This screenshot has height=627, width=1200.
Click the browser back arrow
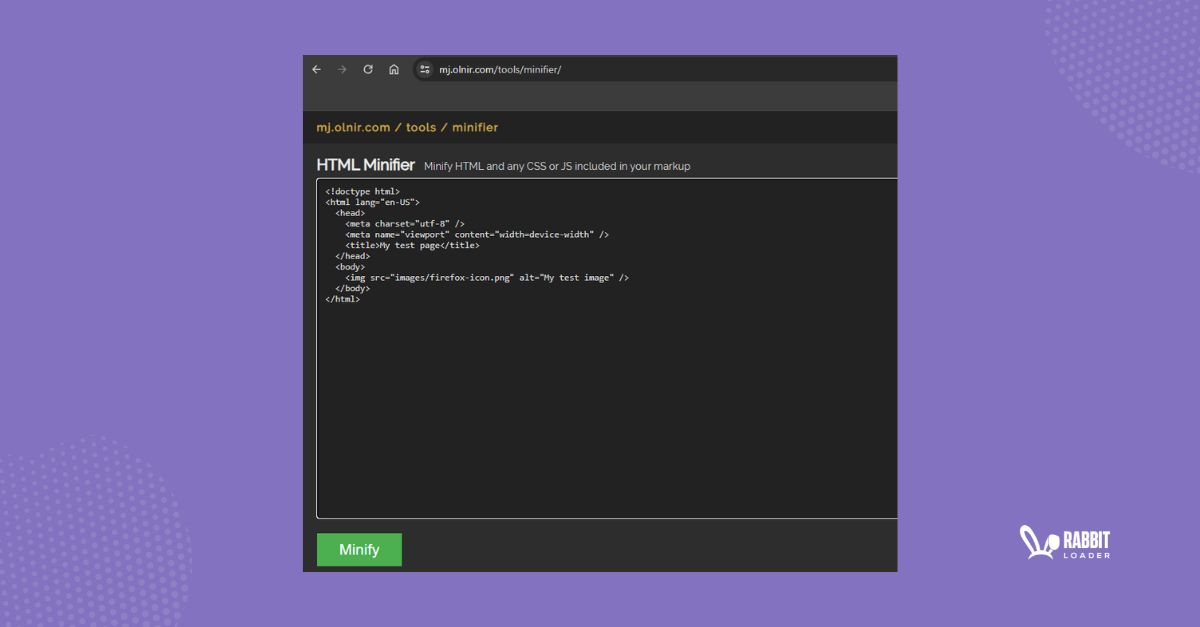pos(317,70)
